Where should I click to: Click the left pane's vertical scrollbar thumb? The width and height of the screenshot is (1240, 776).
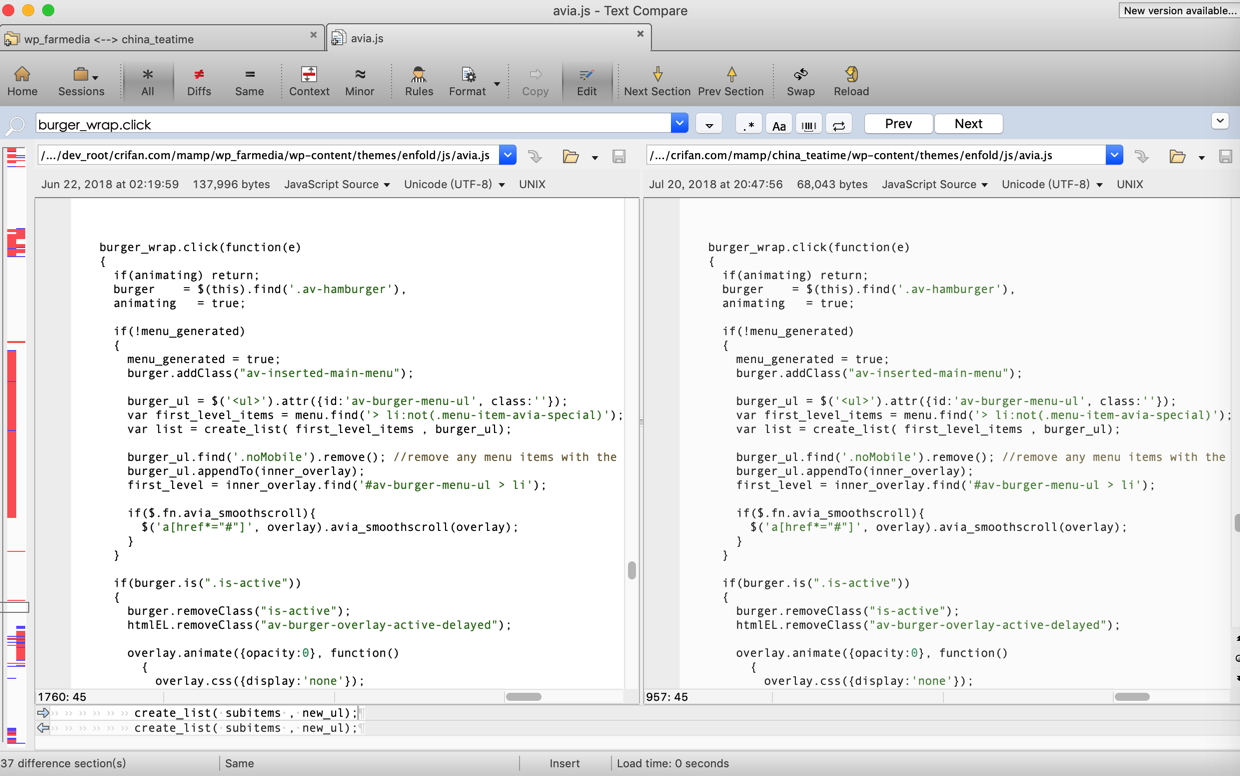pos(632,570)
